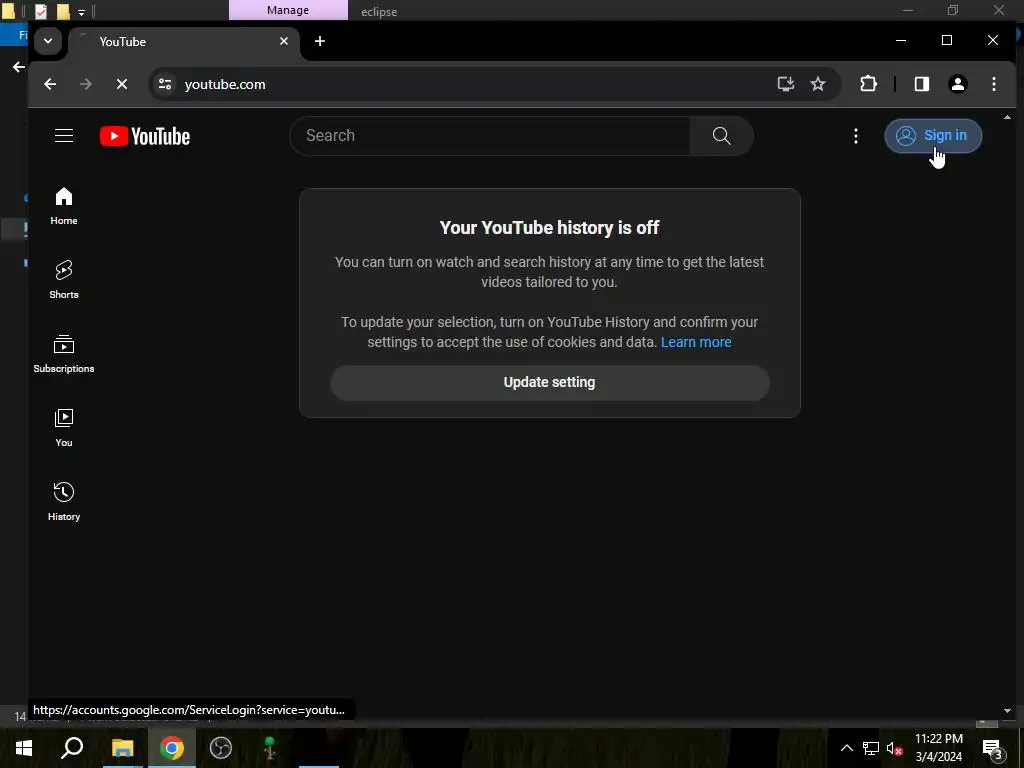Open Shorts in sidebar

pyautogui.click(x=64, y=280)
